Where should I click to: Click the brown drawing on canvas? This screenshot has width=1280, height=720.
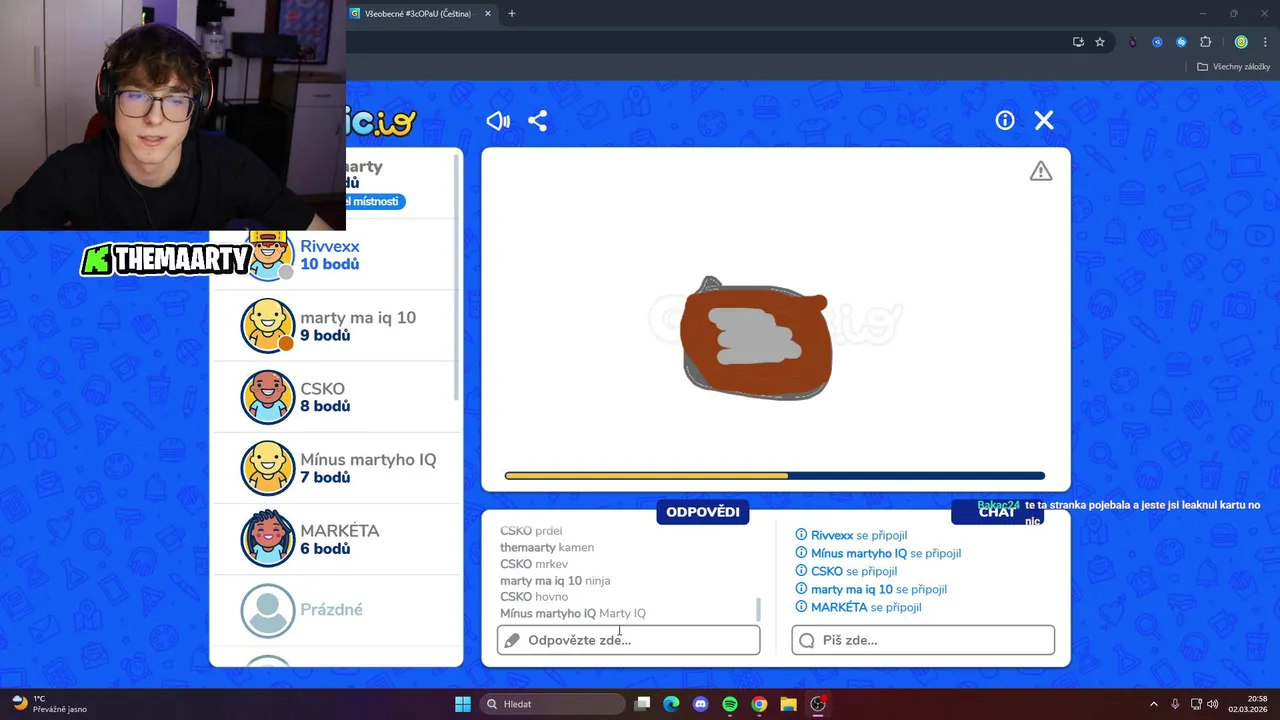pos(756,340)
